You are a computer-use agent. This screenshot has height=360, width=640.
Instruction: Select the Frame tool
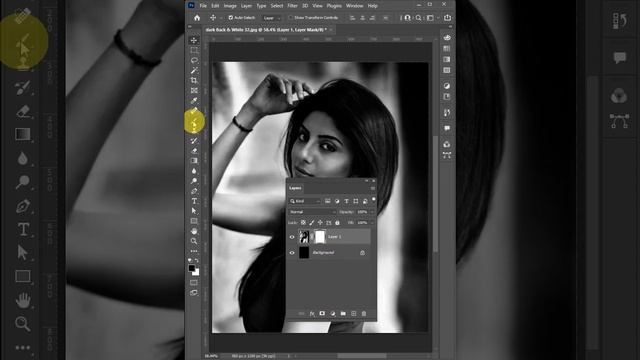194,90
